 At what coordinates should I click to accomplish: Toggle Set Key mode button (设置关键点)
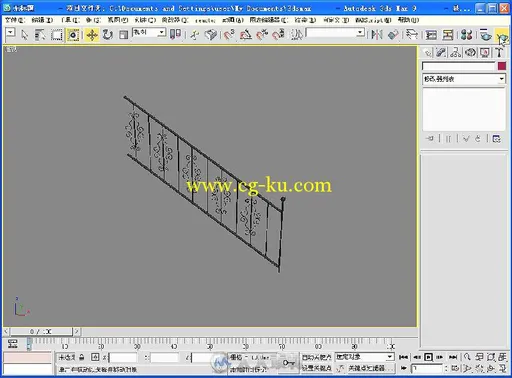[316, 368]
